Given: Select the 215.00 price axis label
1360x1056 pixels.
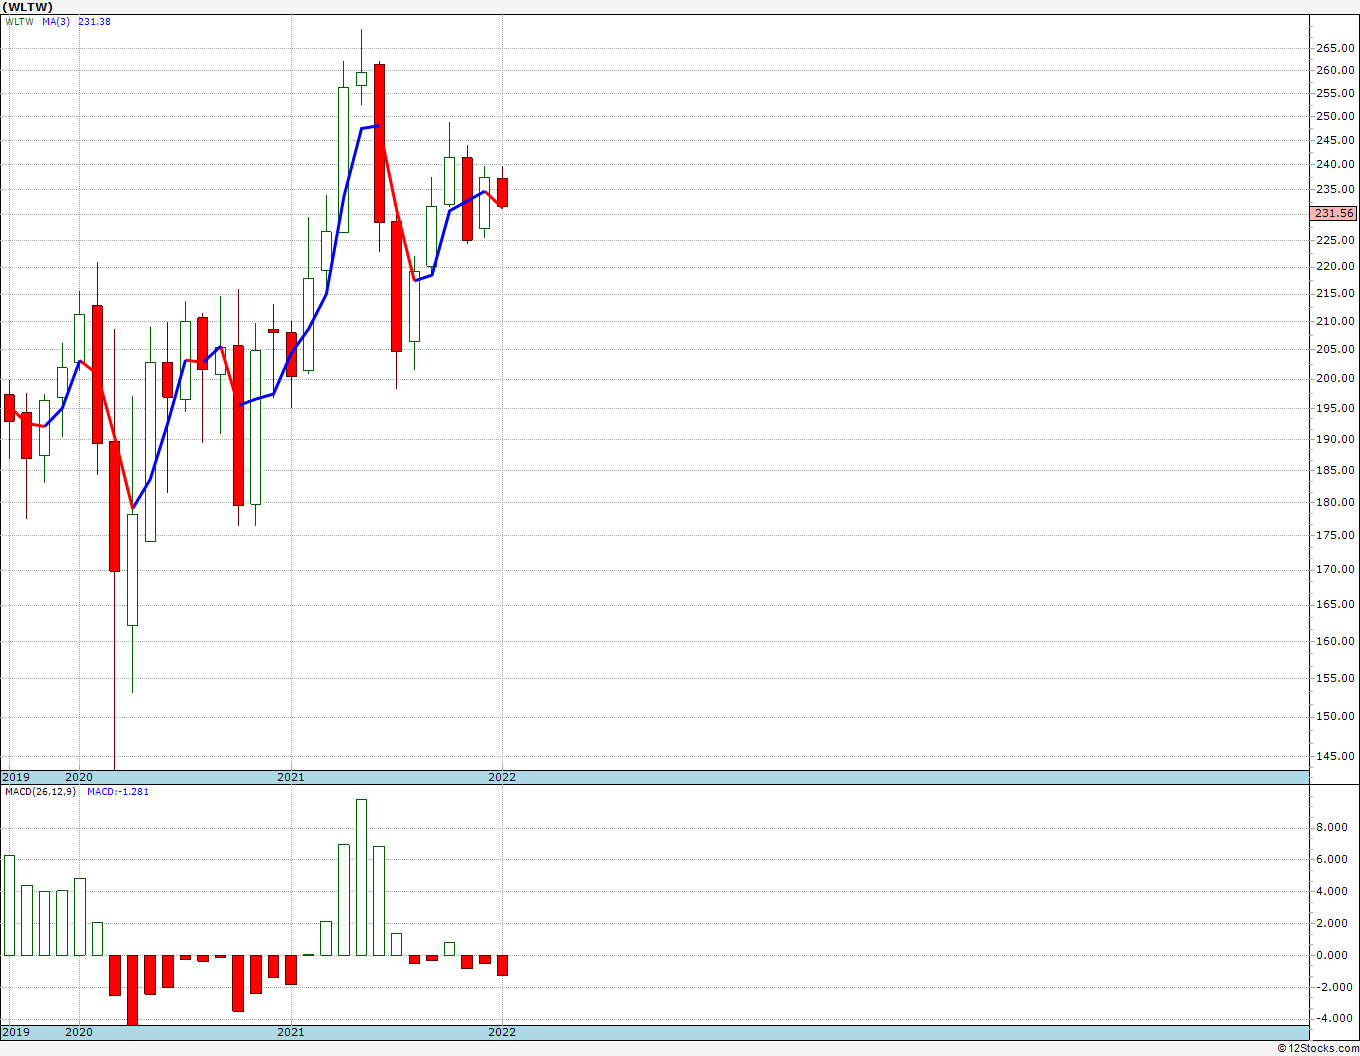Looking at the screenshot, I should click(1336, 293).
